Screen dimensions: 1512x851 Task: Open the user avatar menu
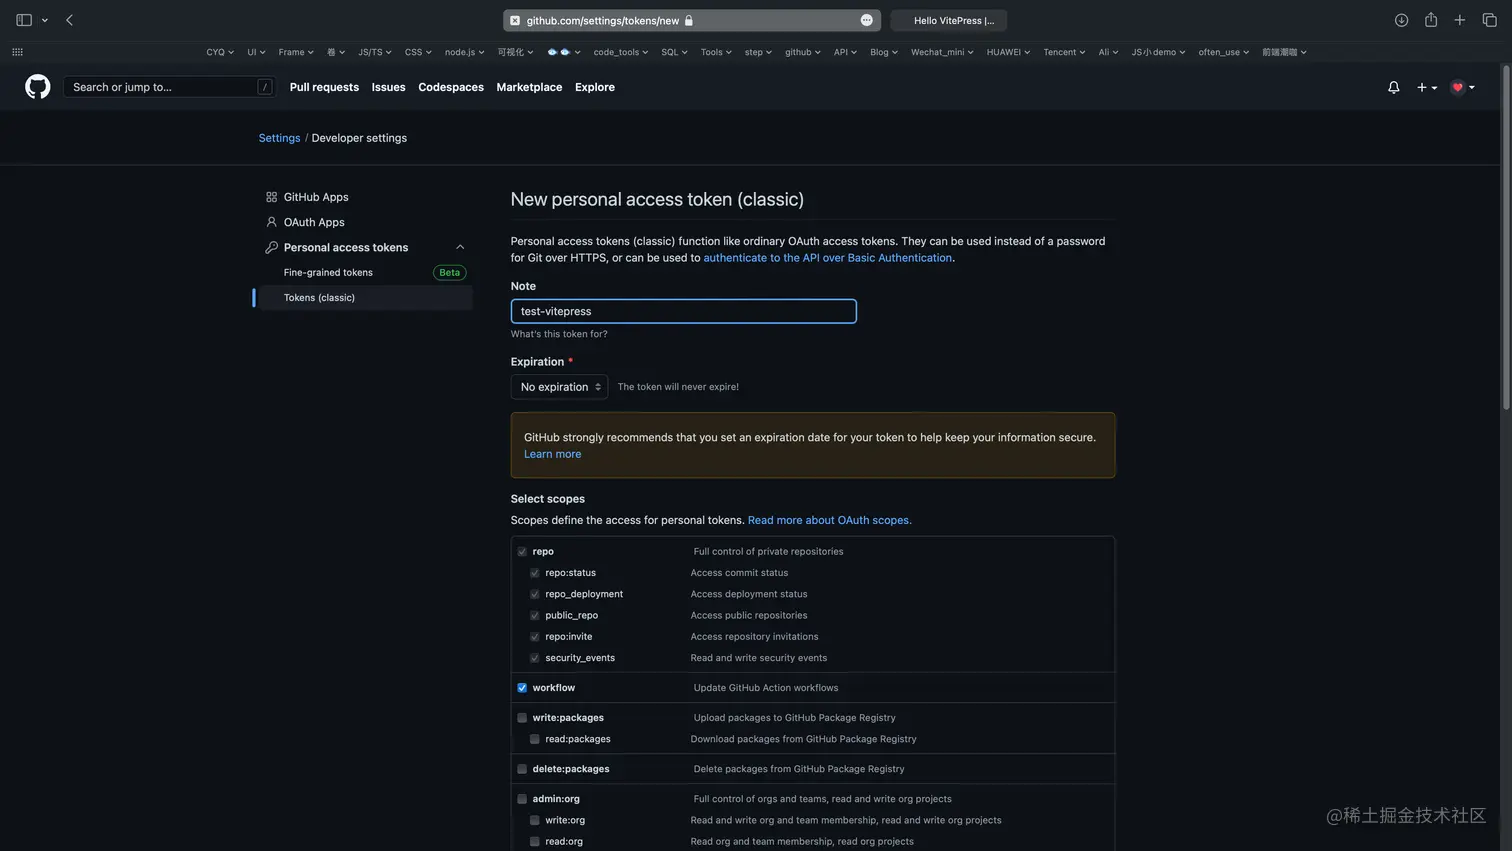pos(1463,87)
